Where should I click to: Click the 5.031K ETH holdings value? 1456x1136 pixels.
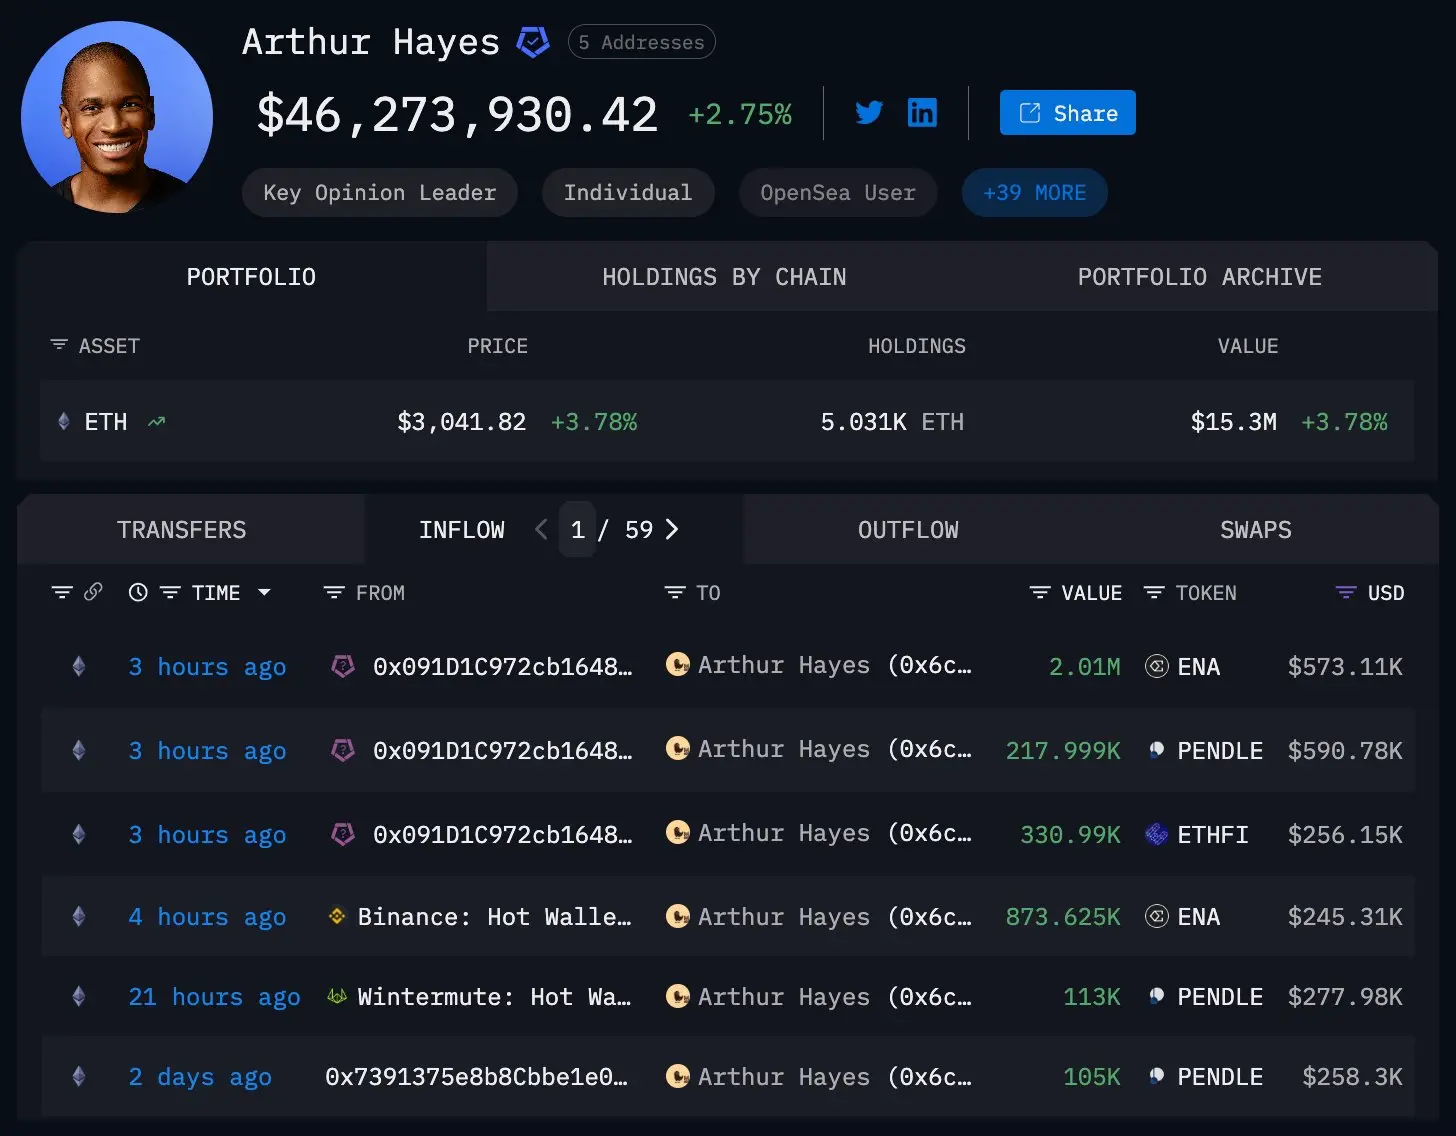click(892, 422)
